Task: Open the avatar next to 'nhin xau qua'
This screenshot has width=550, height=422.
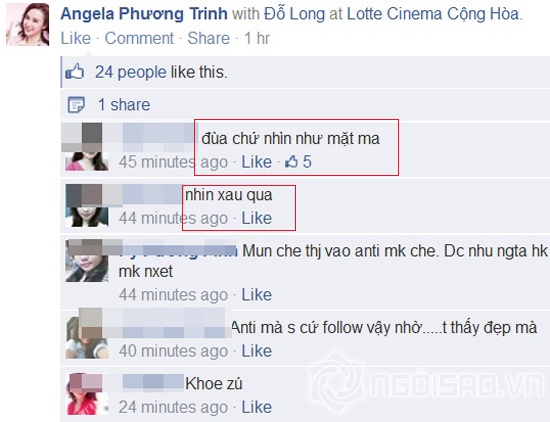Action: 86,206
